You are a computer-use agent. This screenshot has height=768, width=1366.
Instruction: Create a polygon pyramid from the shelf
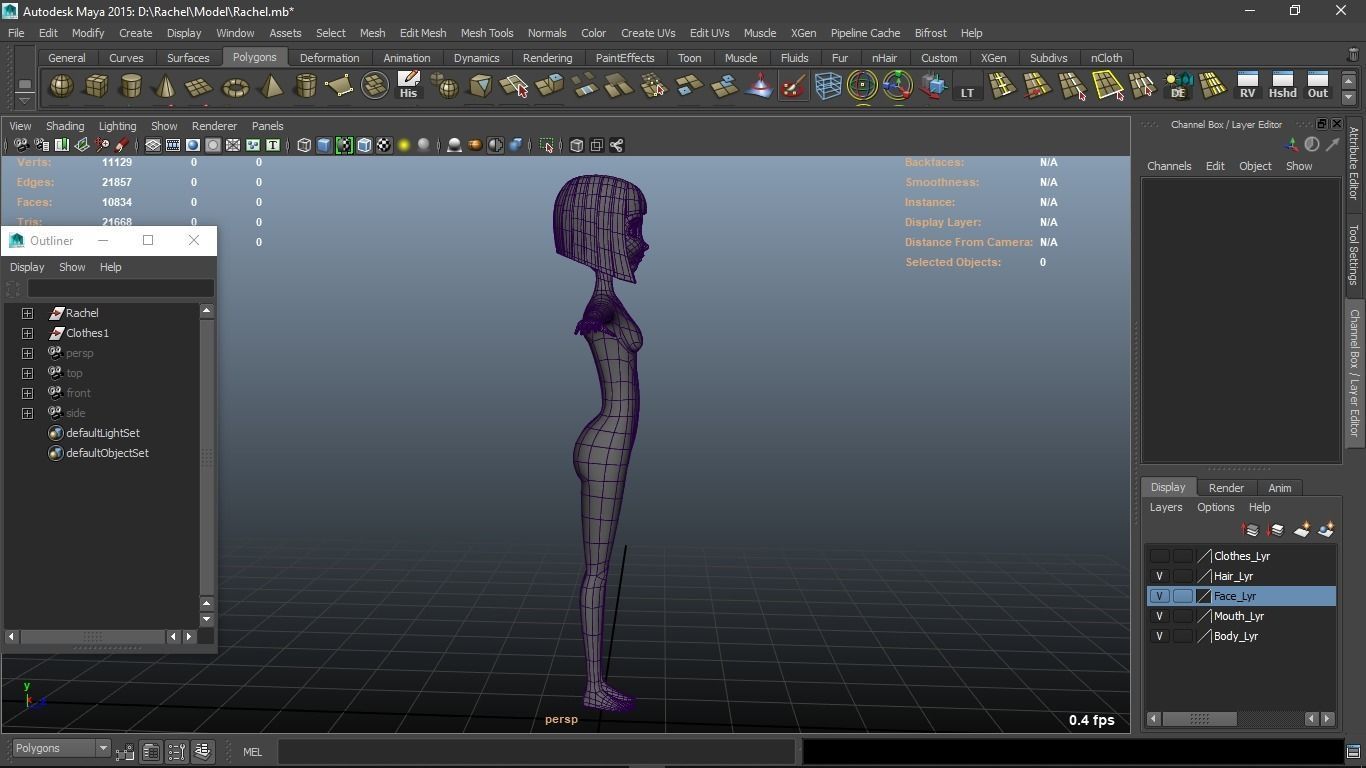270,87
